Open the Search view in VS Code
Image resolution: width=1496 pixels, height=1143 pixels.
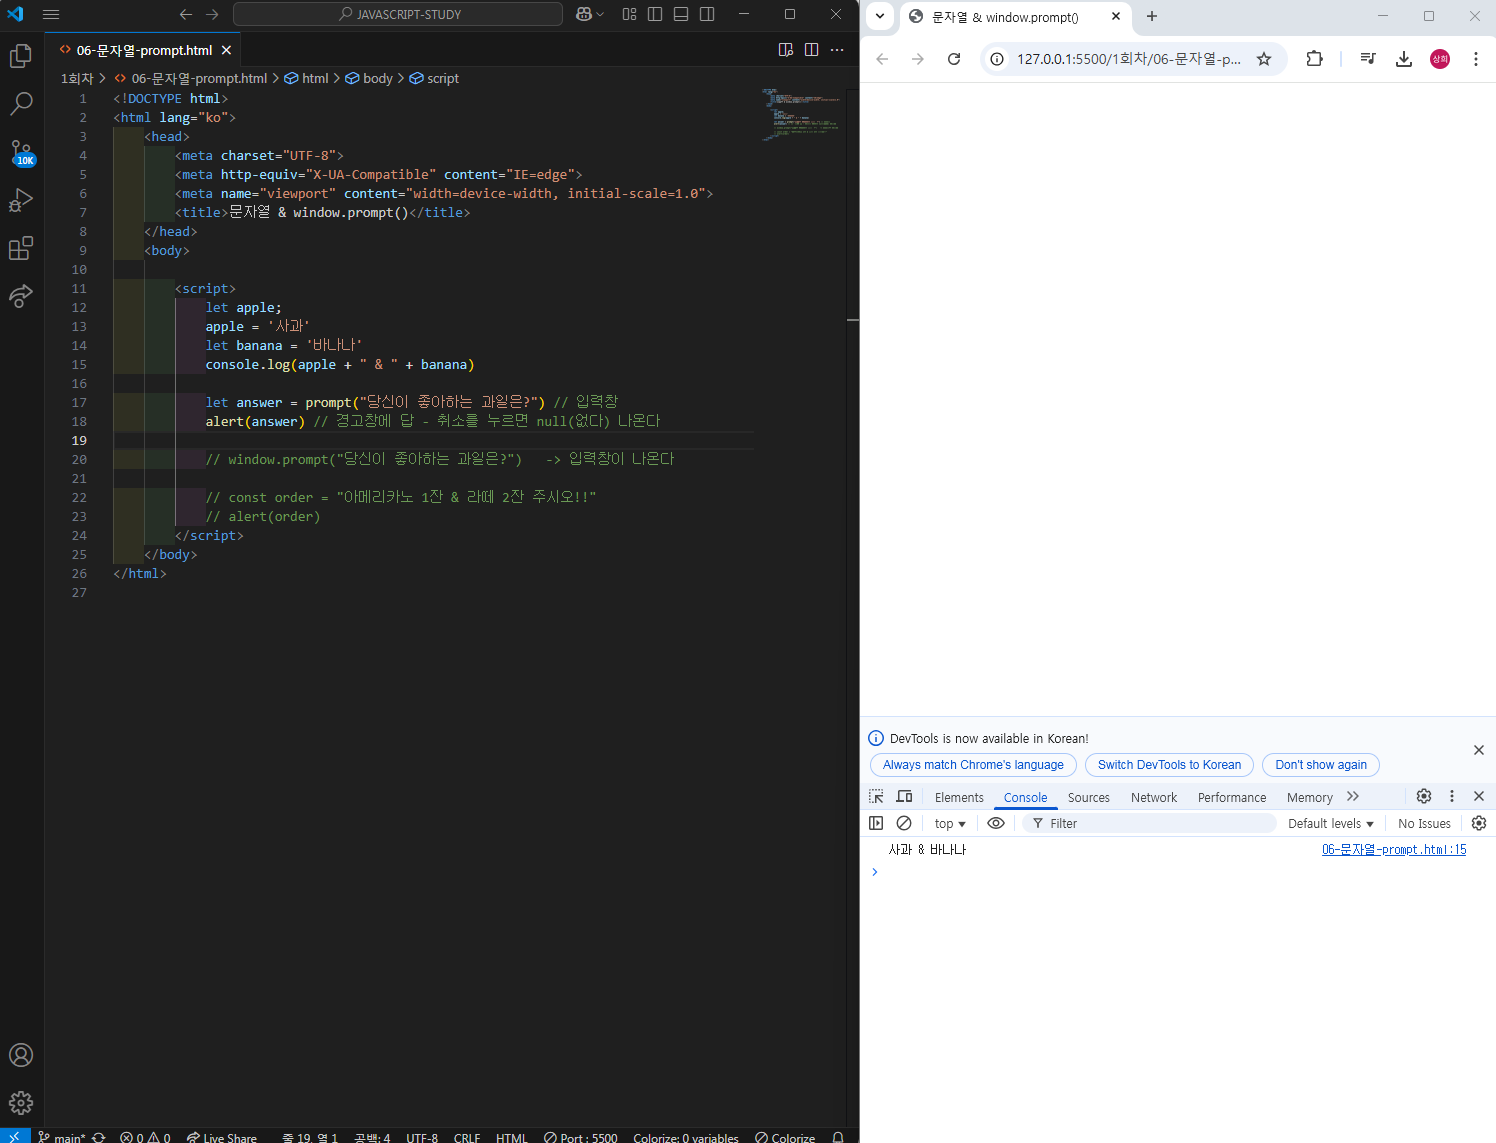coord(21,104)
